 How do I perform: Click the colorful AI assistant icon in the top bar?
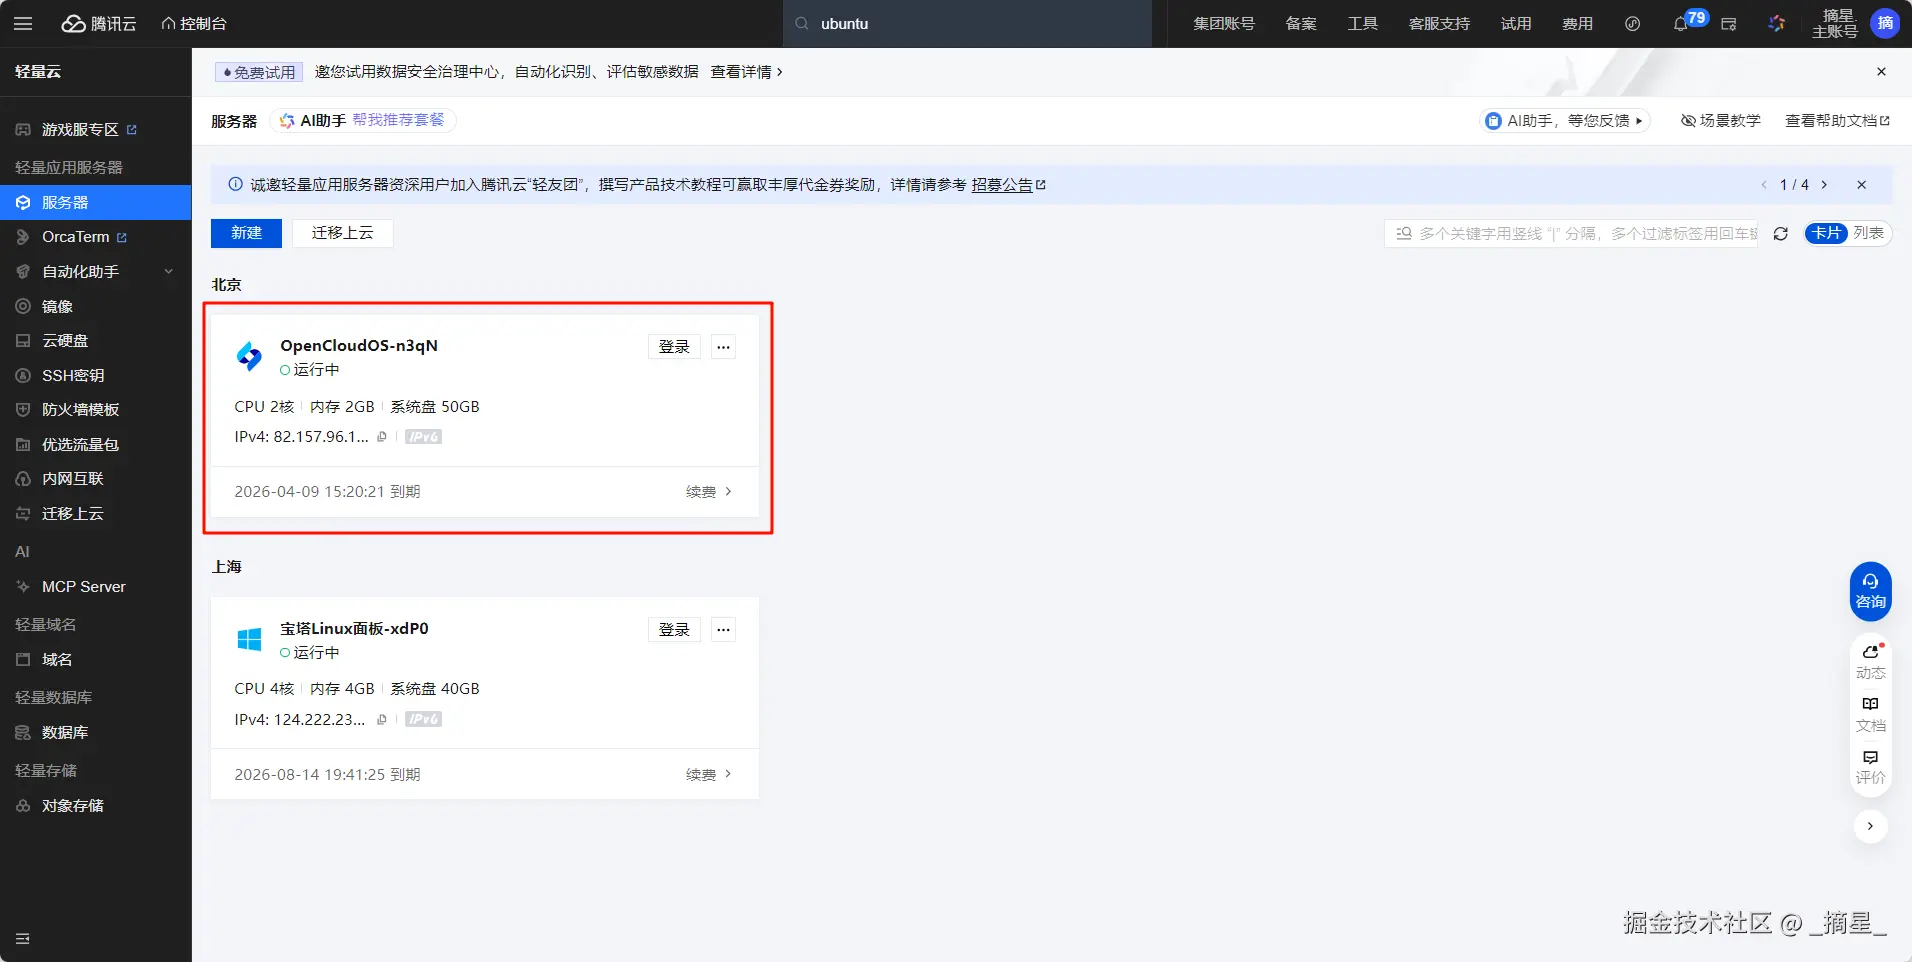pyautogui.click(x=1777, y=23)
